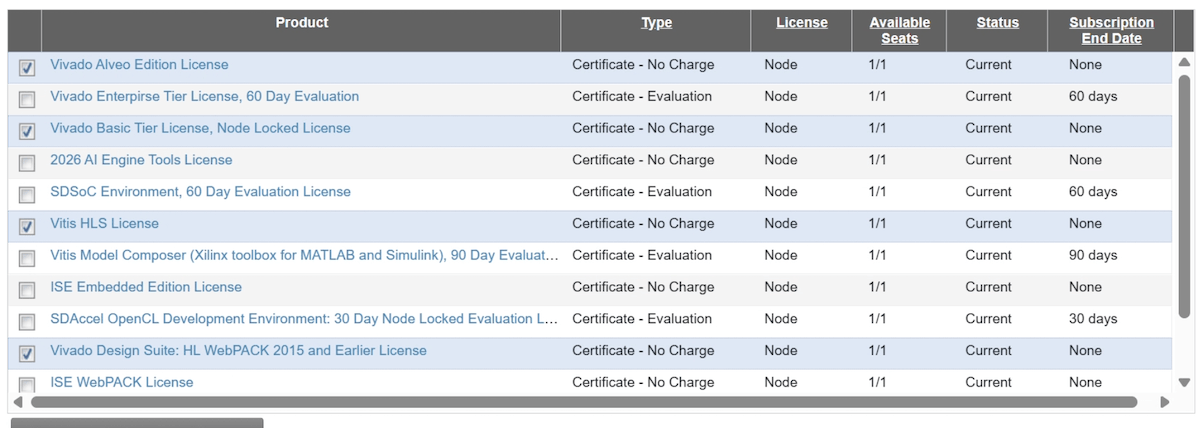The height and width of the screenshot is (428, 1200).
Task: Open ISE Embedded Edition License link
Action: pos(146,287)
